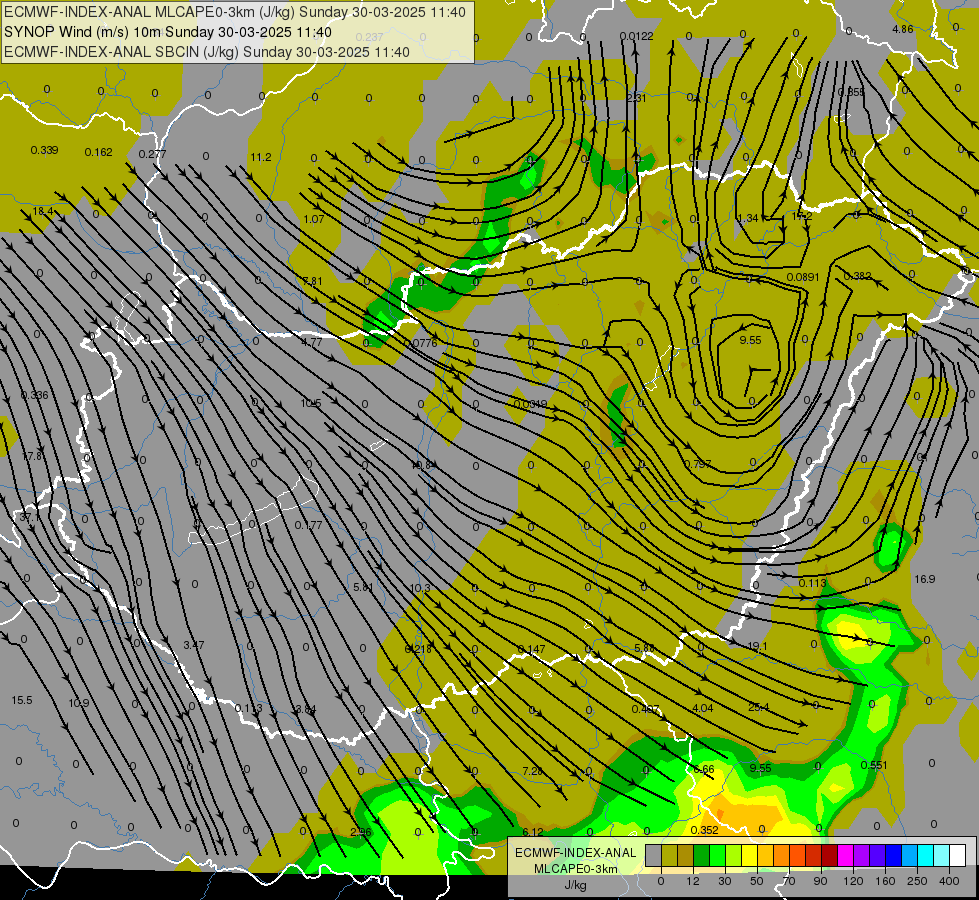
Task: Select the magenta legend color box
Action: (x=845, y=855)
